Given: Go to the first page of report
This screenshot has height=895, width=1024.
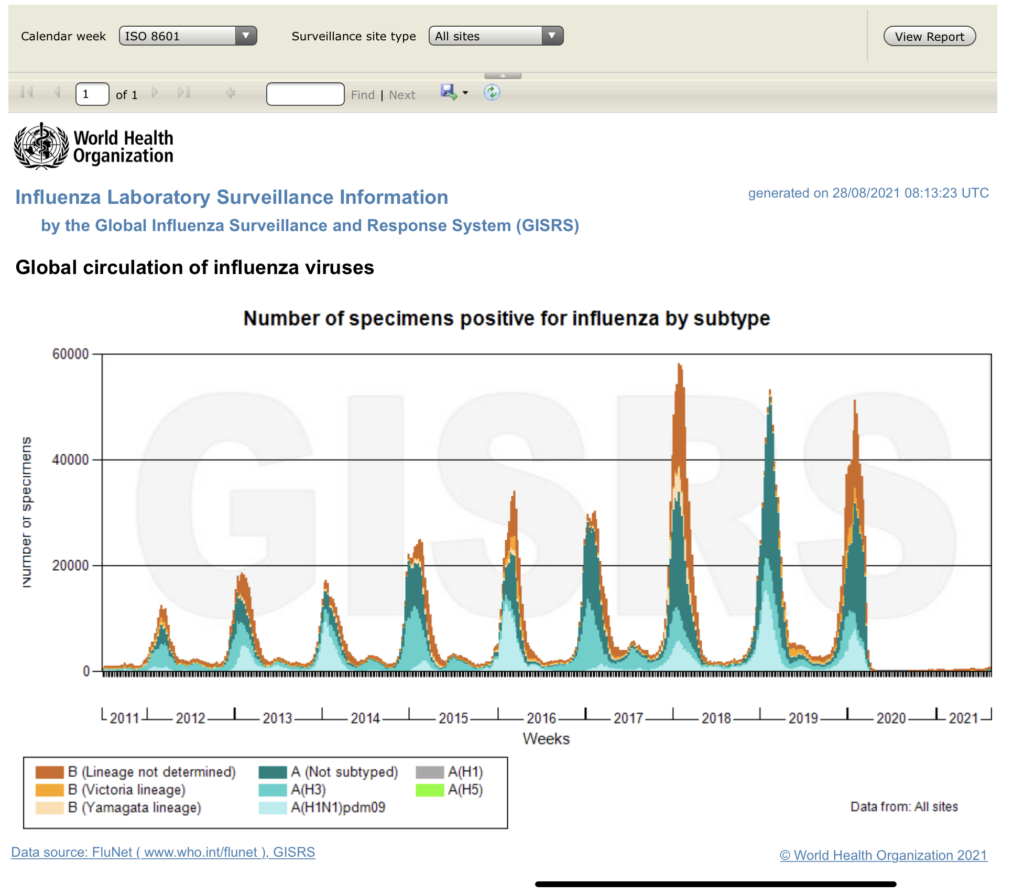Looking at the screenshot, I should pos(27,93).
